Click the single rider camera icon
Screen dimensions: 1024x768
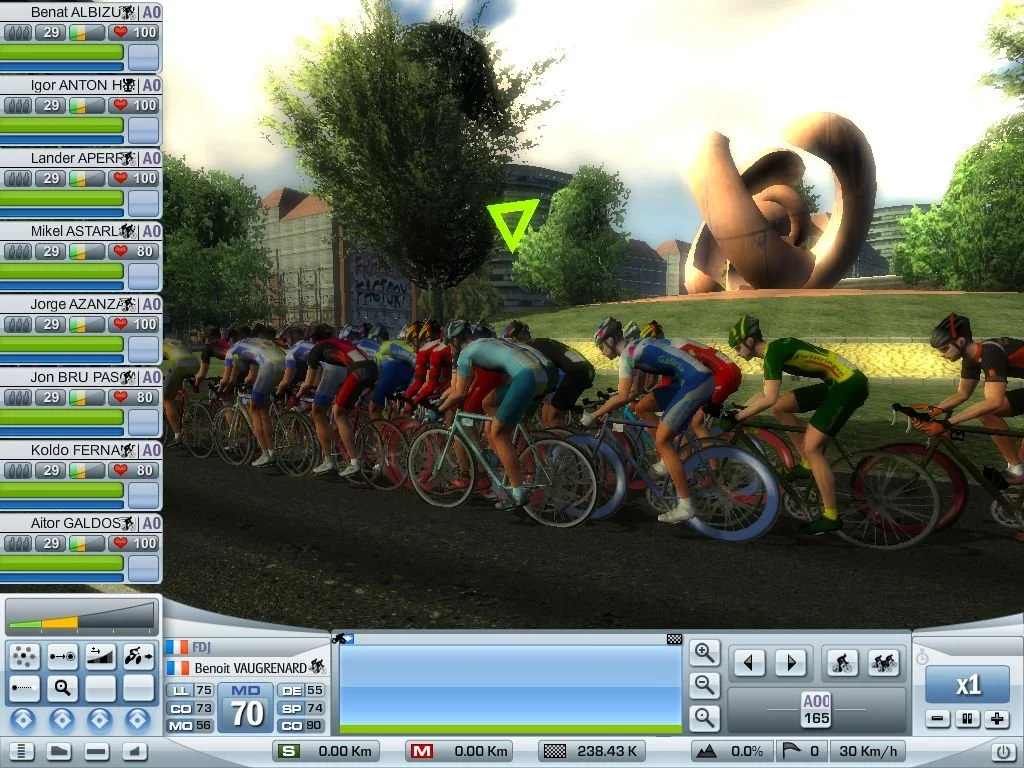point(843,662)
